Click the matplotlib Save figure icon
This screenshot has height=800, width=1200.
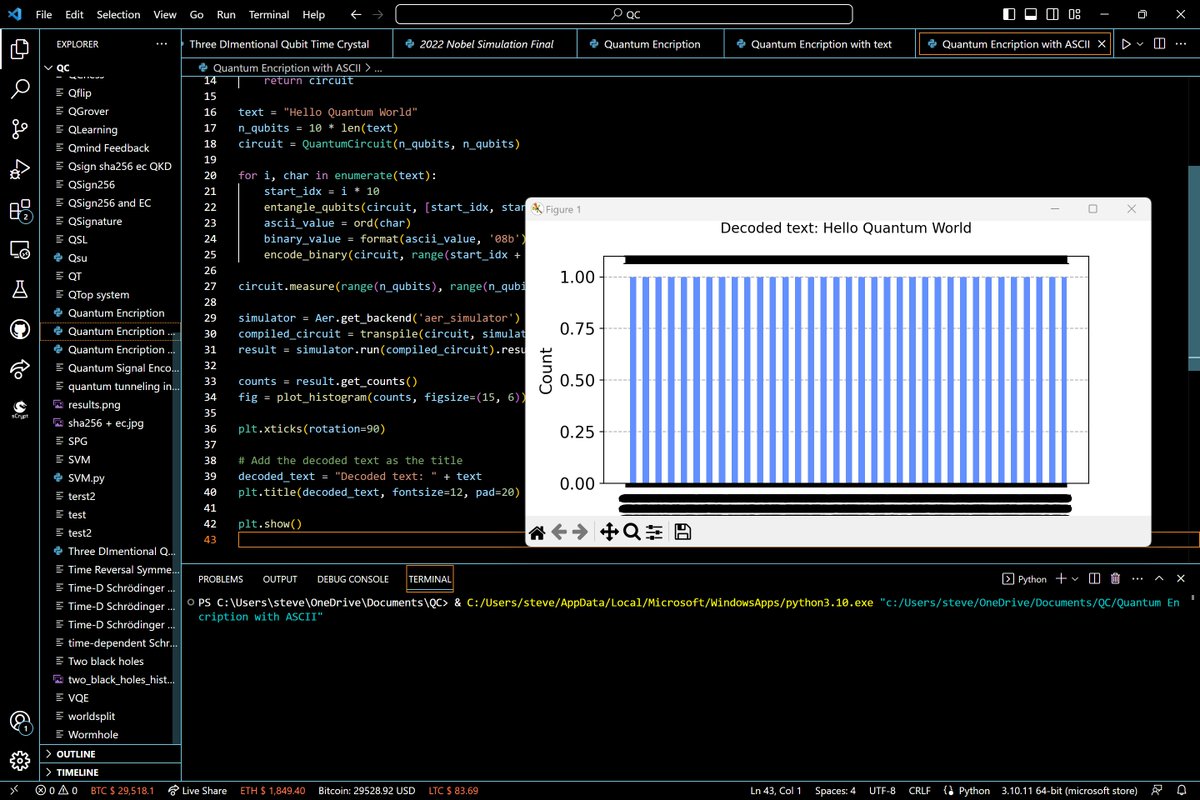[x=683, y=532]
